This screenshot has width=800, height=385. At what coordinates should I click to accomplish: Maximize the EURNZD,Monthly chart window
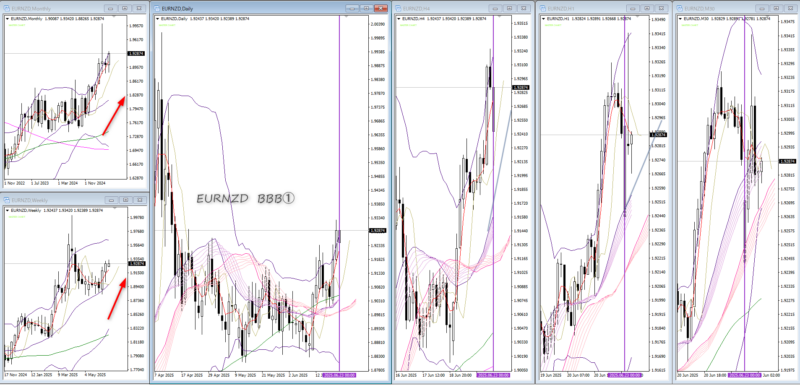point(125,9)
